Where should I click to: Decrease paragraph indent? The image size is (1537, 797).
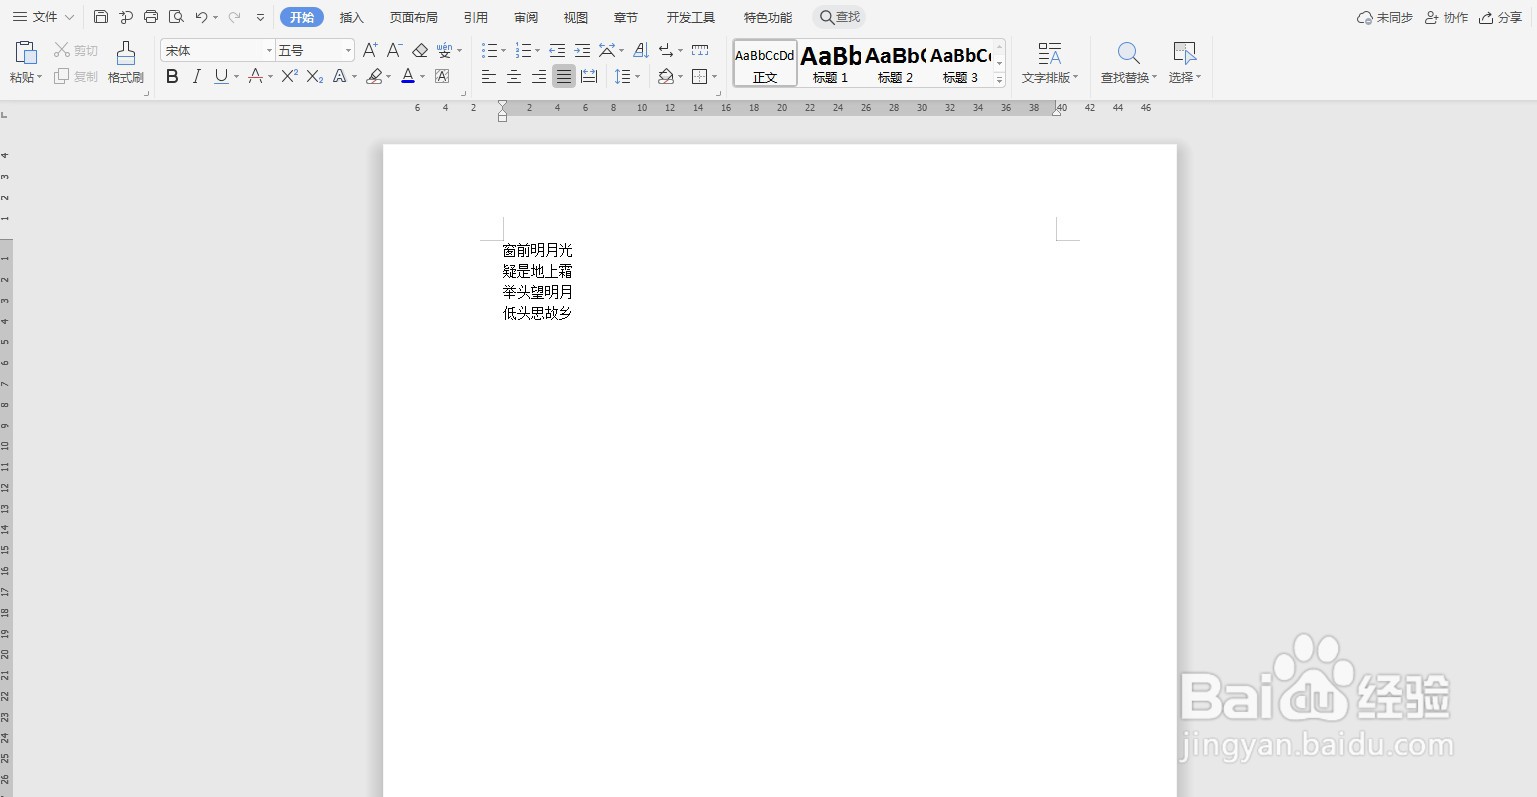point(557,50)
